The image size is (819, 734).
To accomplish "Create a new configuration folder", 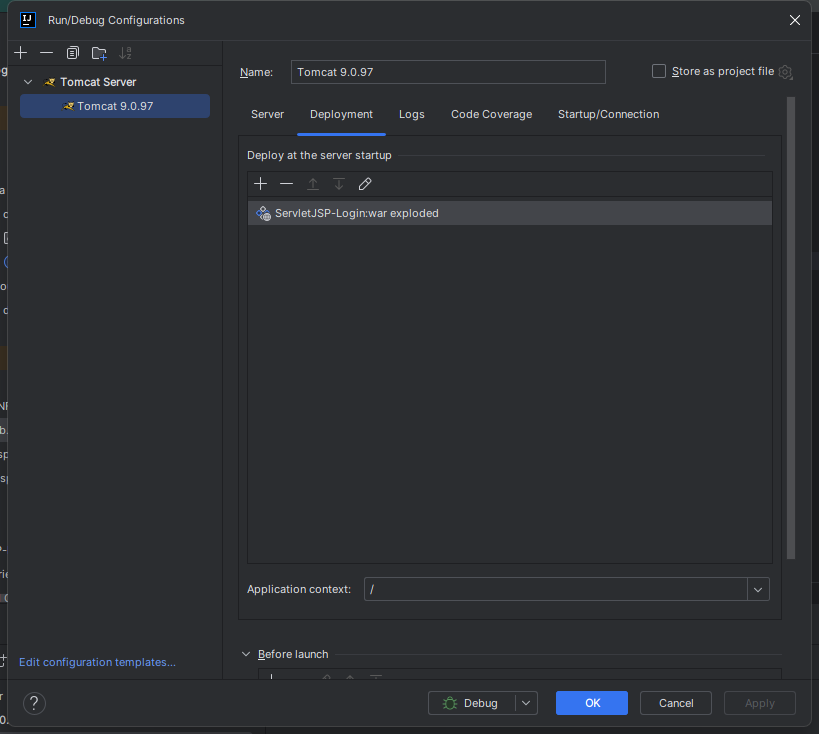I will (x=99, y=53).
